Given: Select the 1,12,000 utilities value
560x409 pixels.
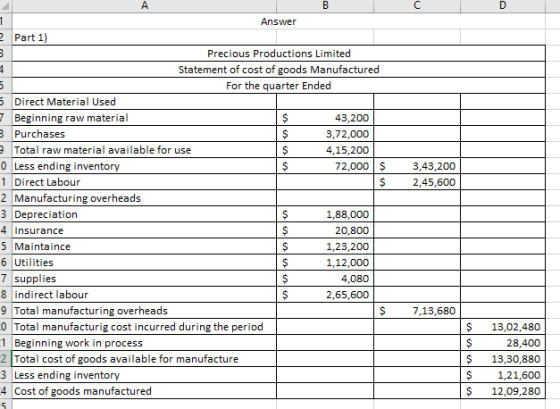Looking at the screenshot, I should pyautogui.click(x=325, y=263).
